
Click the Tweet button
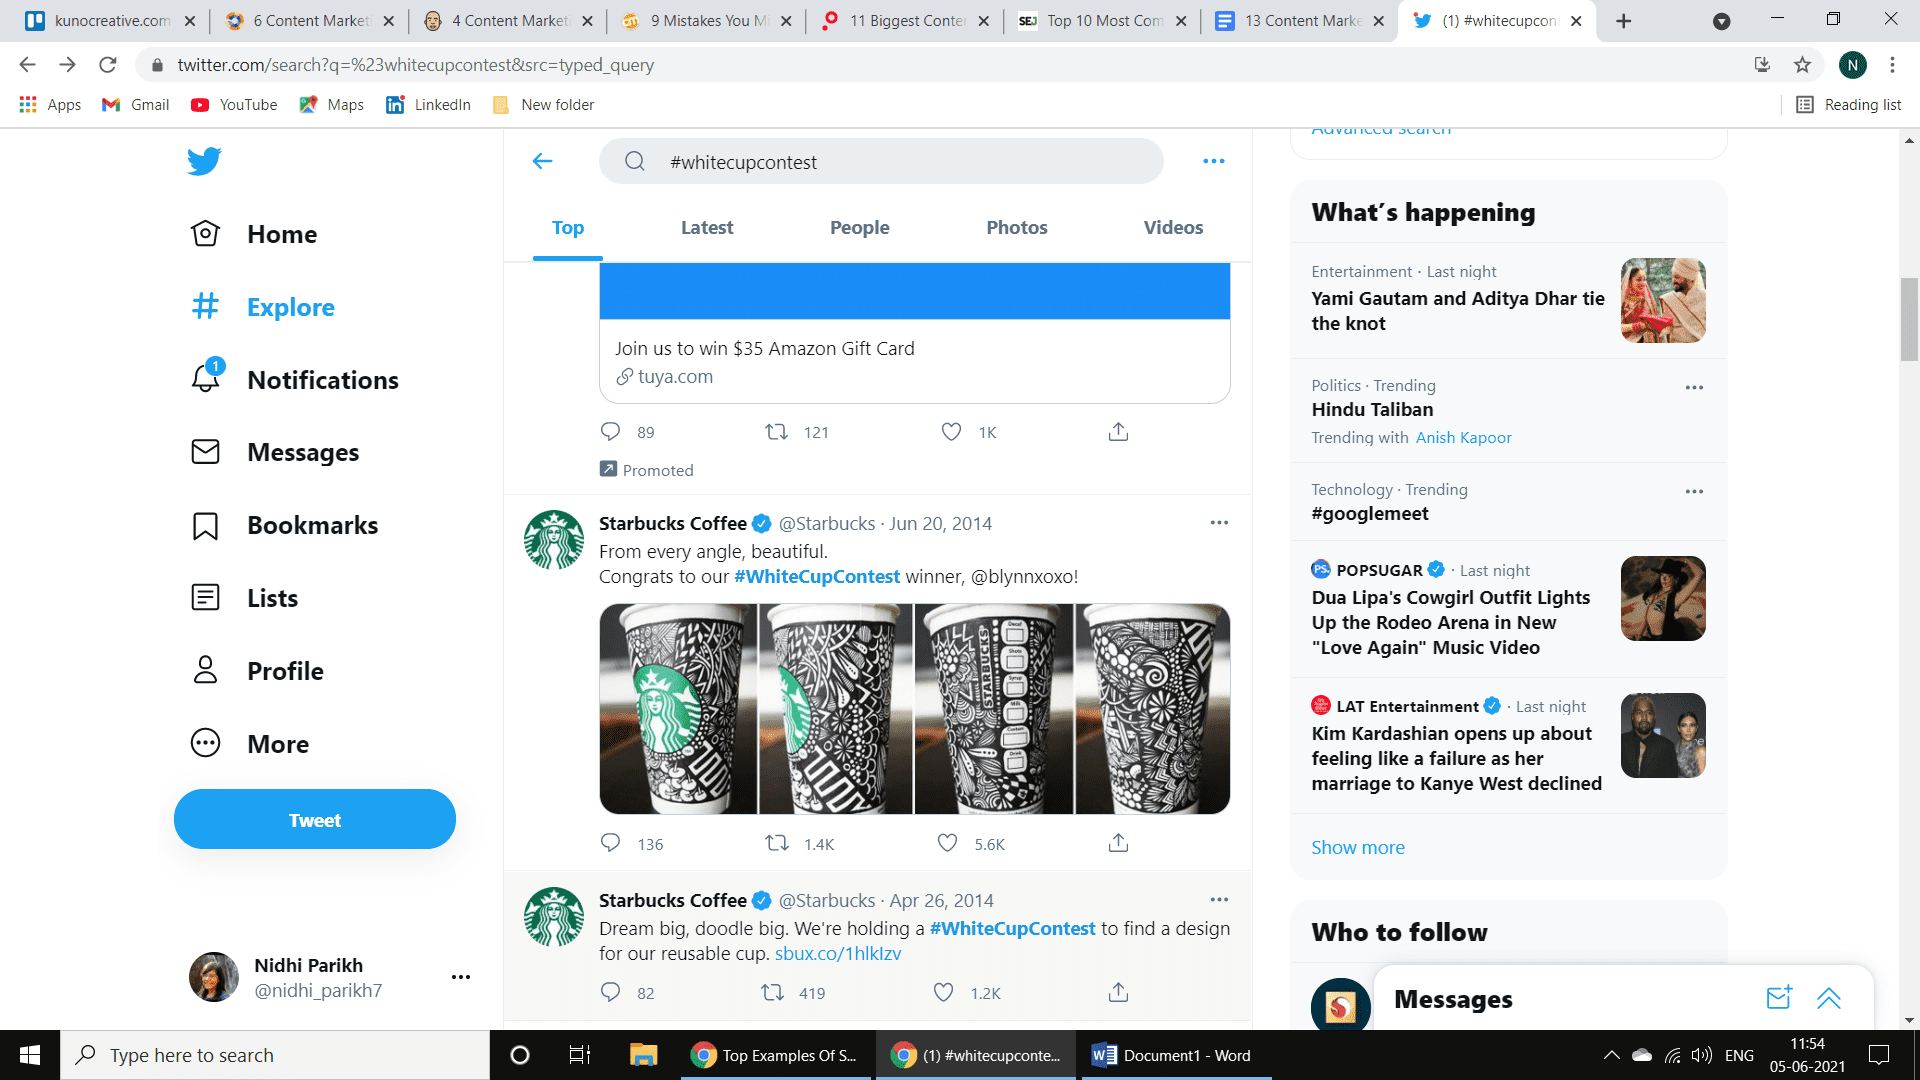(315, 819)
